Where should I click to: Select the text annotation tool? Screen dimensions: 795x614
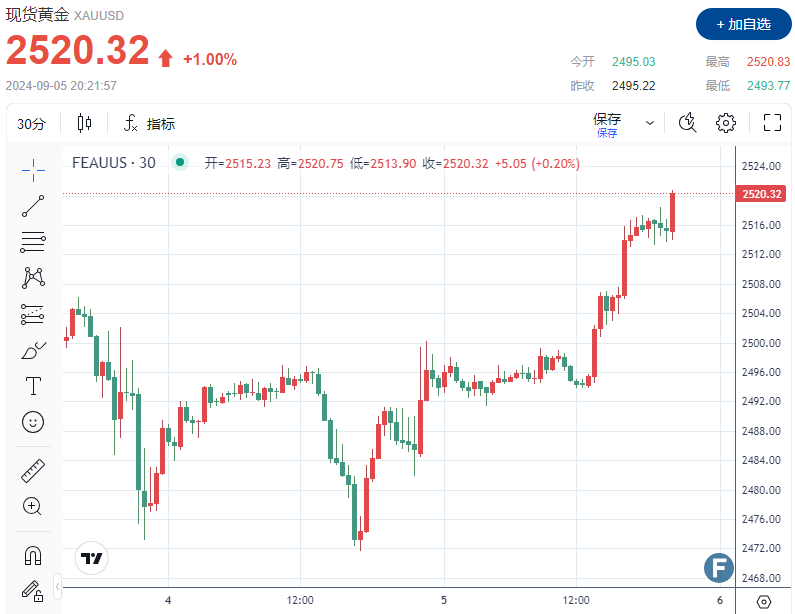33,386
